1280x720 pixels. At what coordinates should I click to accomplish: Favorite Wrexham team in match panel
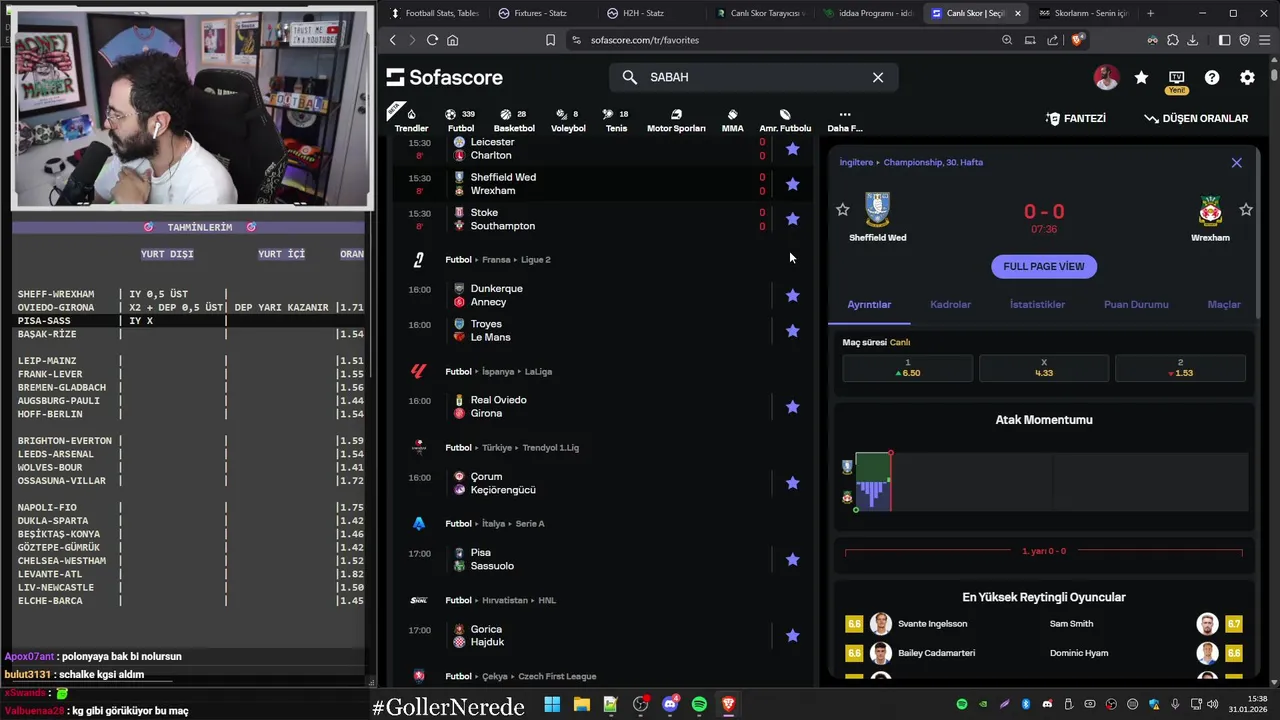pyautogui.click(x=1246, y=210)
